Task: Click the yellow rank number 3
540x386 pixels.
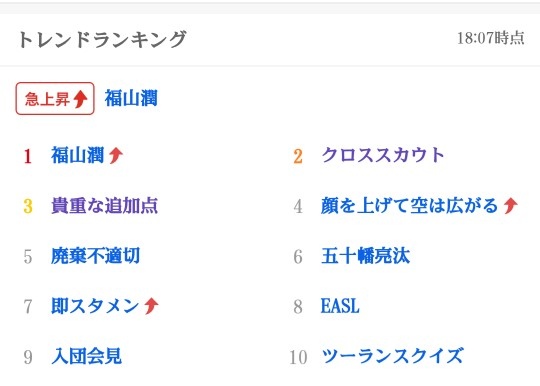Action: 28,207
